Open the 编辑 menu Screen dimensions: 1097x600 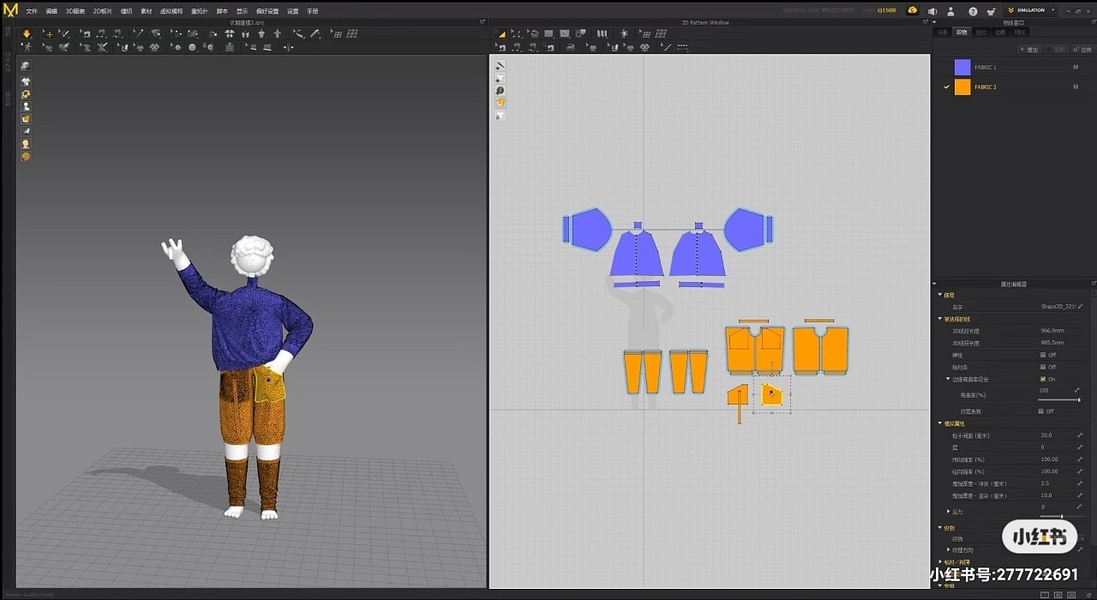[x=51, y=11]
